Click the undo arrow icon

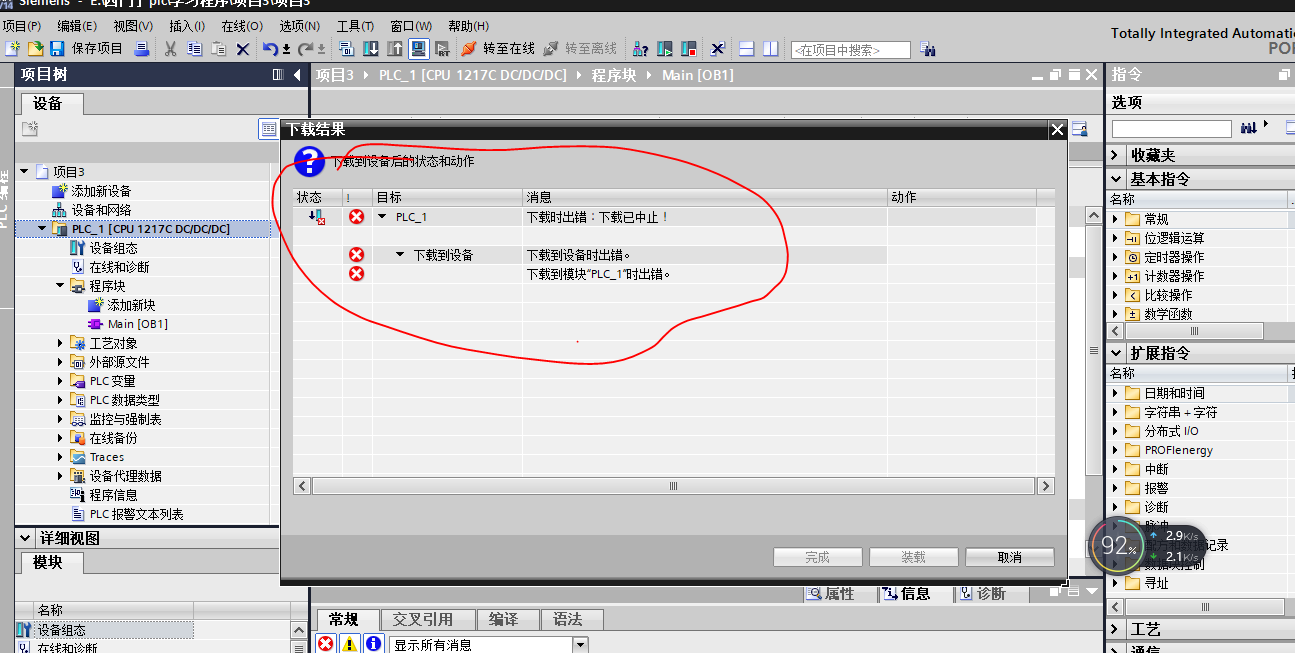click(x=270, y=49)
